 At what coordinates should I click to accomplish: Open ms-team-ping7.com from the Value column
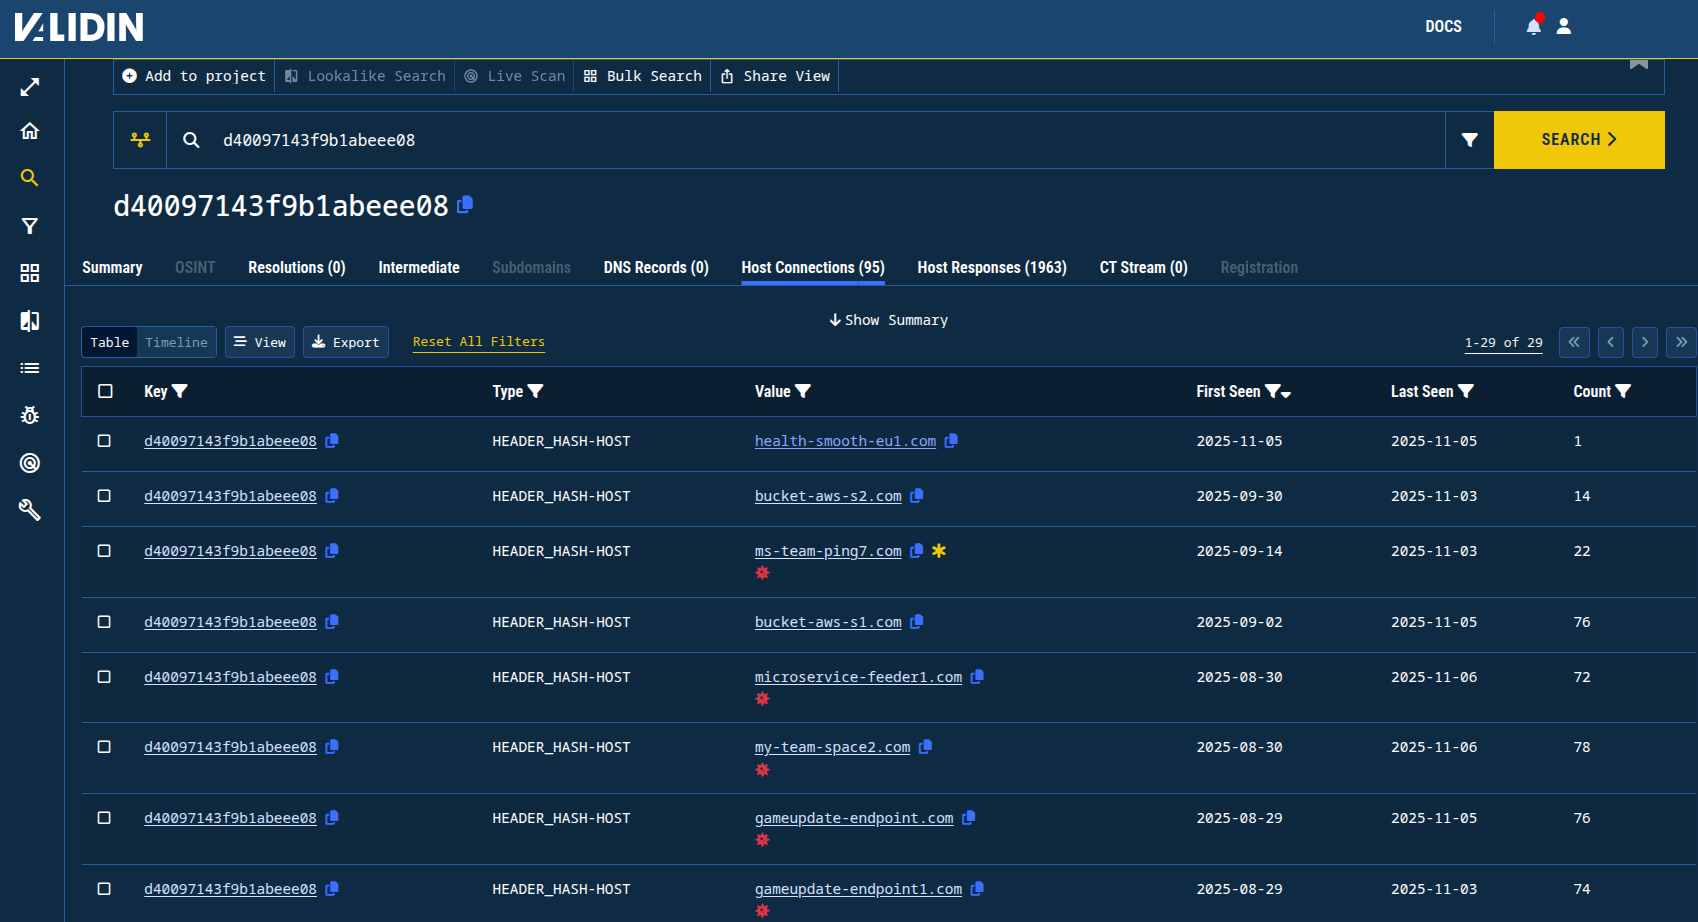(x=828, y=551)
